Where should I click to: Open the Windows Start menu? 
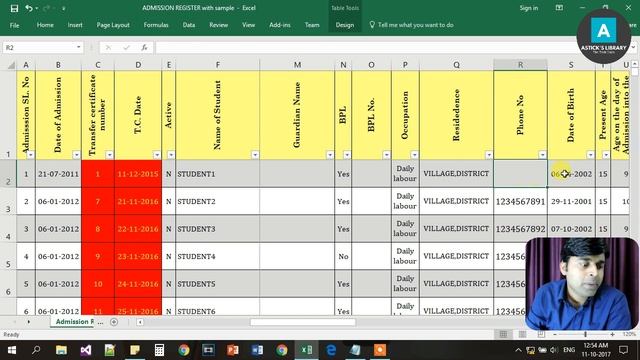pos(11,350)
